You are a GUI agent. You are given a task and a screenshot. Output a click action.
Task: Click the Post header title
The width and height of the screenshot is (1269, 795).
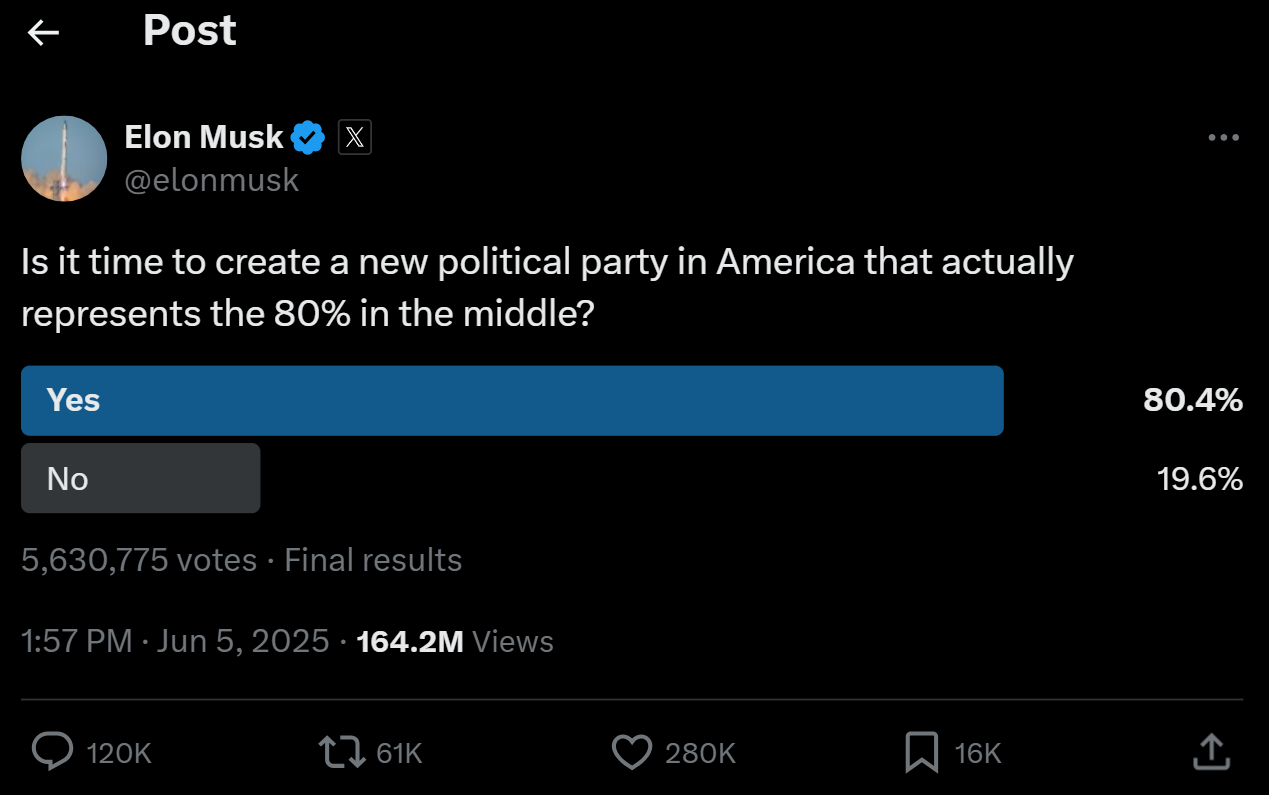click(x=190, y=31)
